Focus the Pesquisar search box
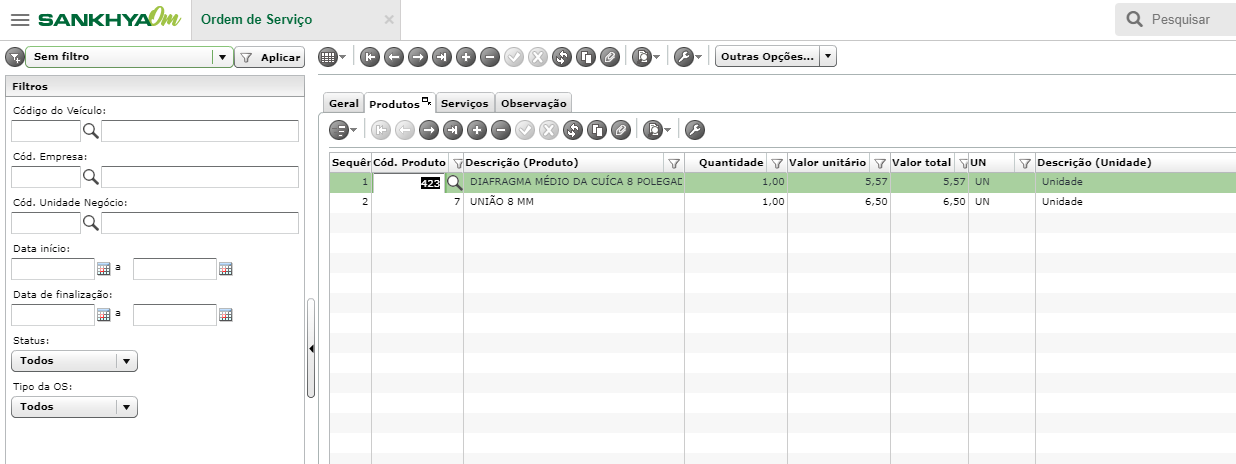 (1175, 19)
